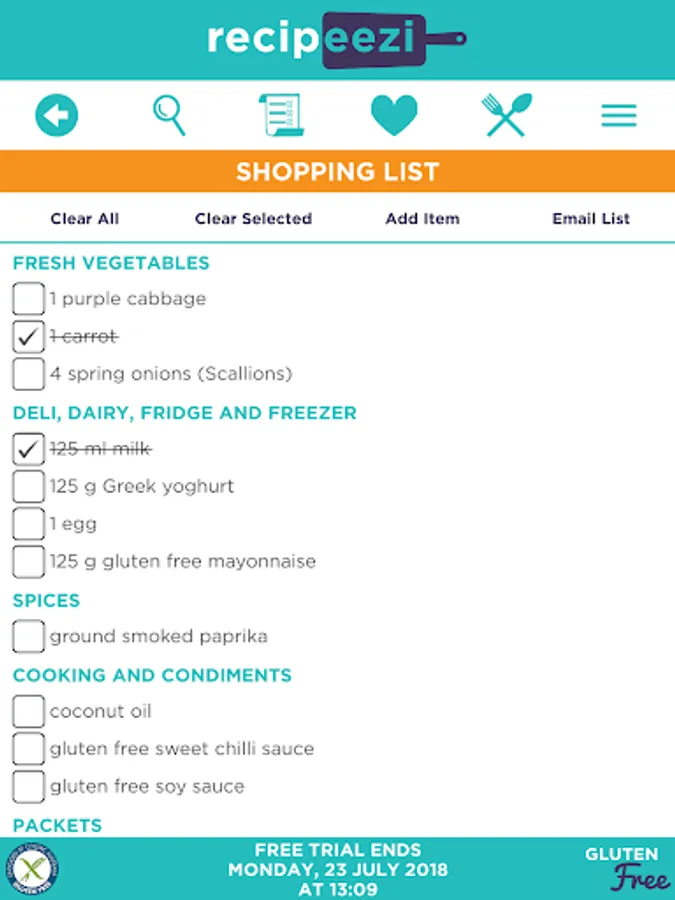Tap Add Item
Screen dimensions: 675x900
point(422,219)
